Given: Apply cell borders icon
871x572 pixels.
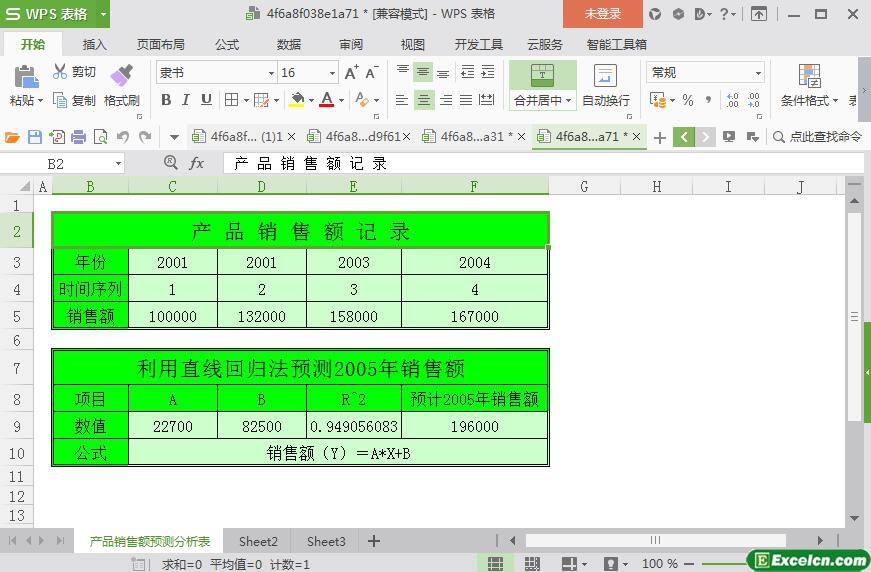Looking at the screenshot, I should [231, 100].
